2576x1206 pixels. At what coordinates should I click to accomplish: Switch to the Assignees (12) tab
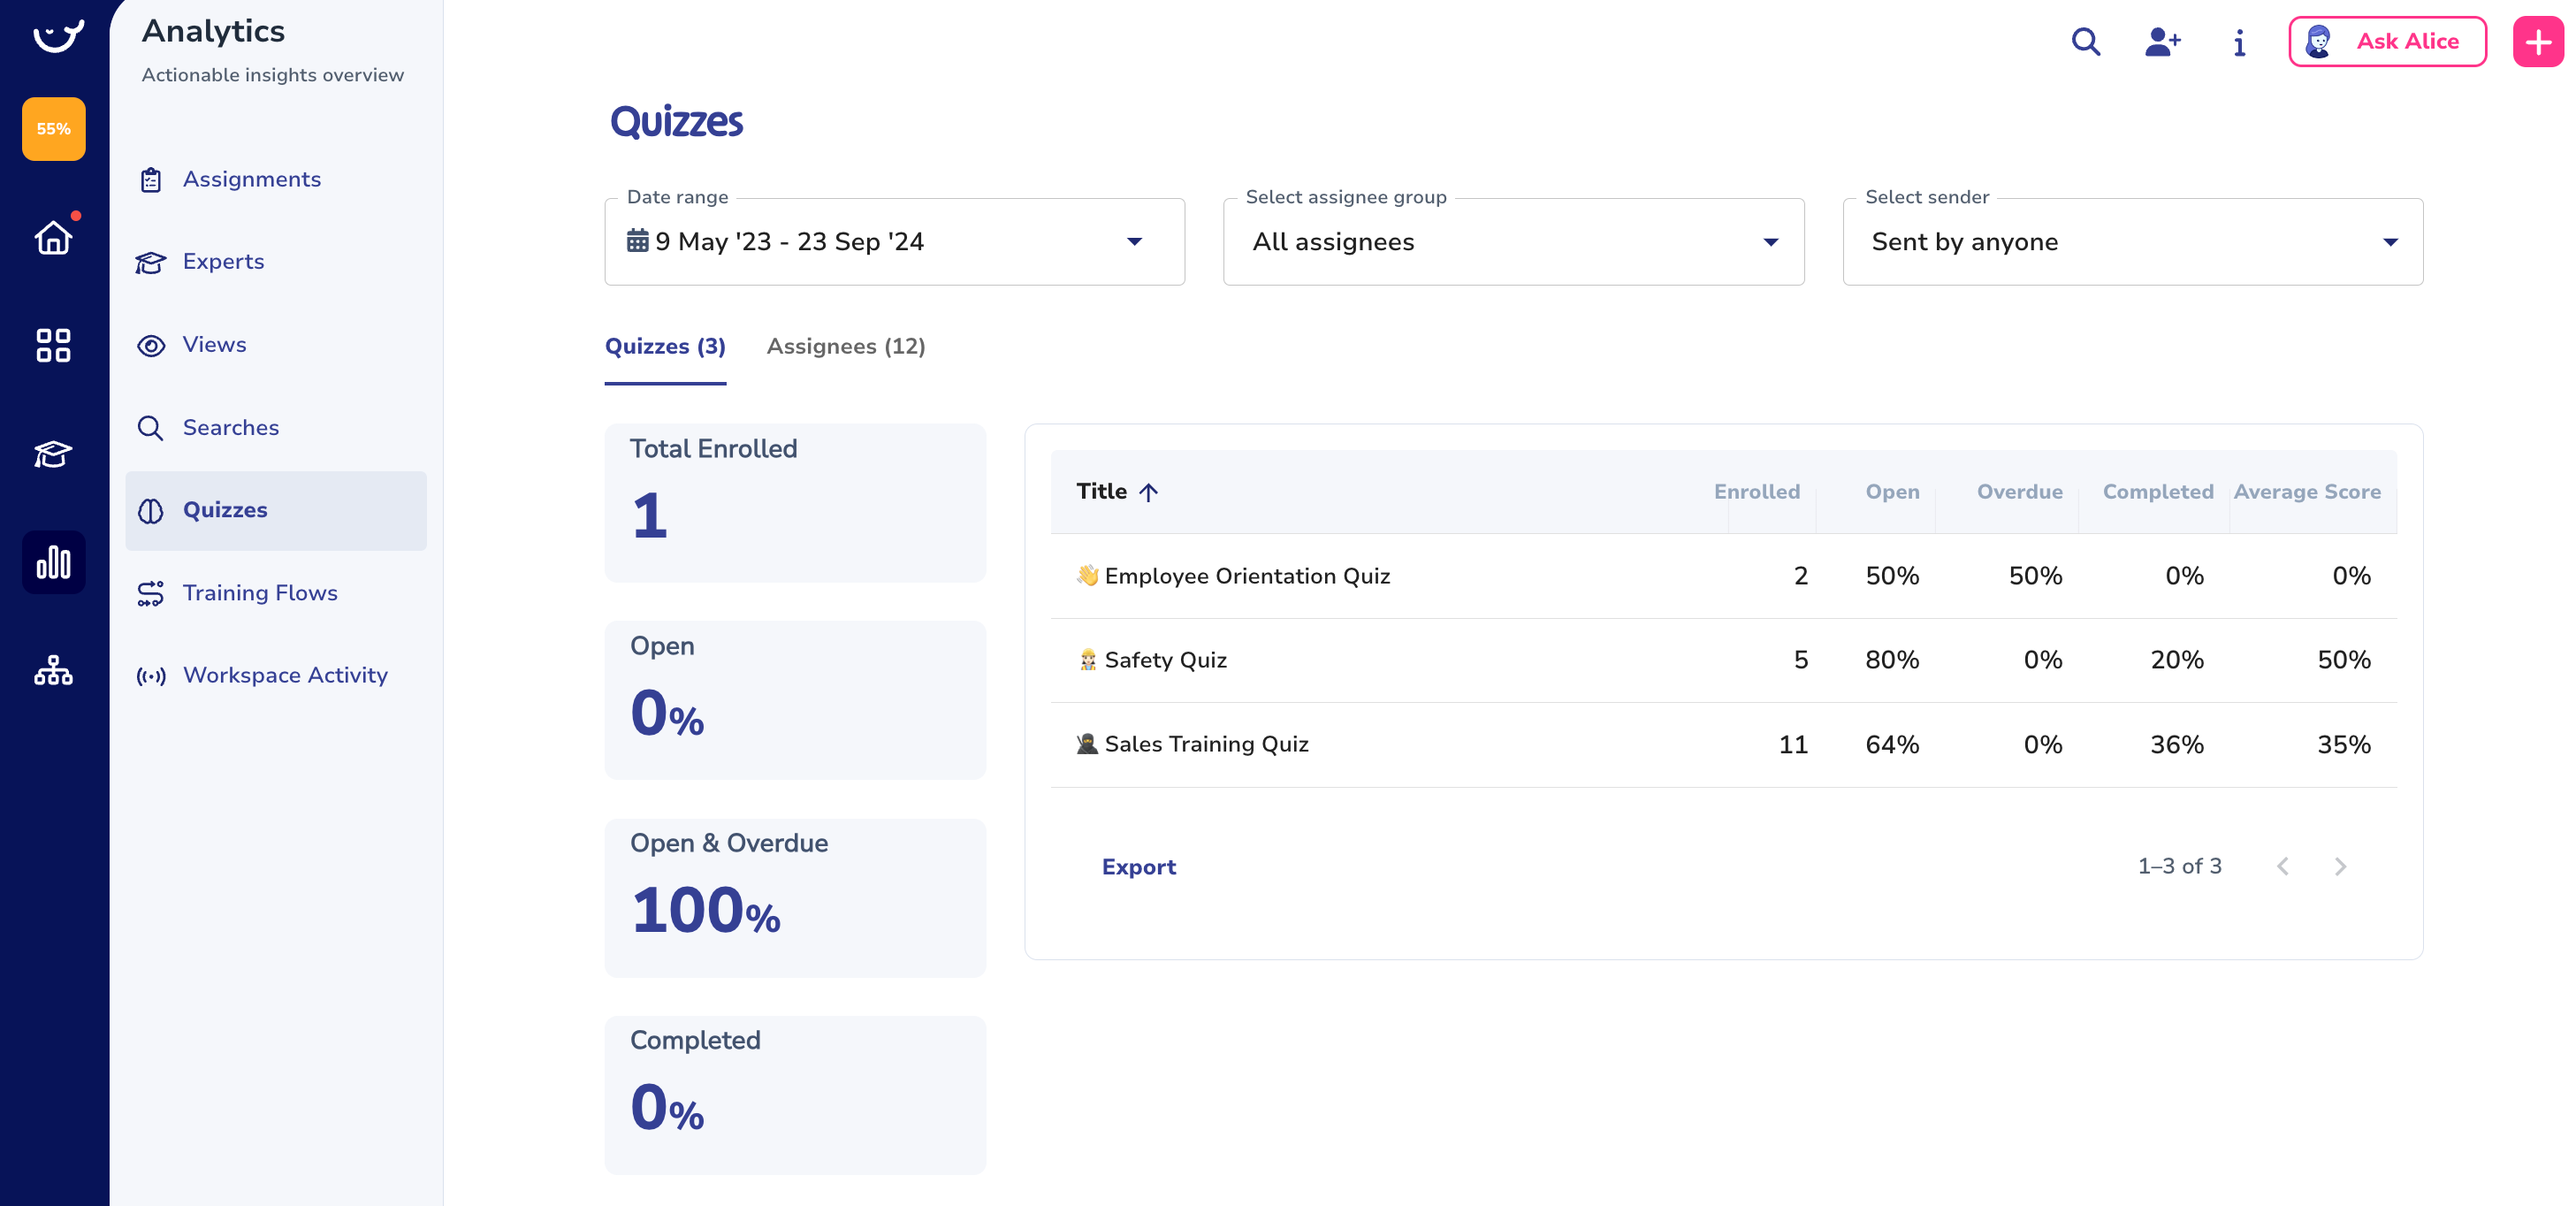click(x=846, y=346)
